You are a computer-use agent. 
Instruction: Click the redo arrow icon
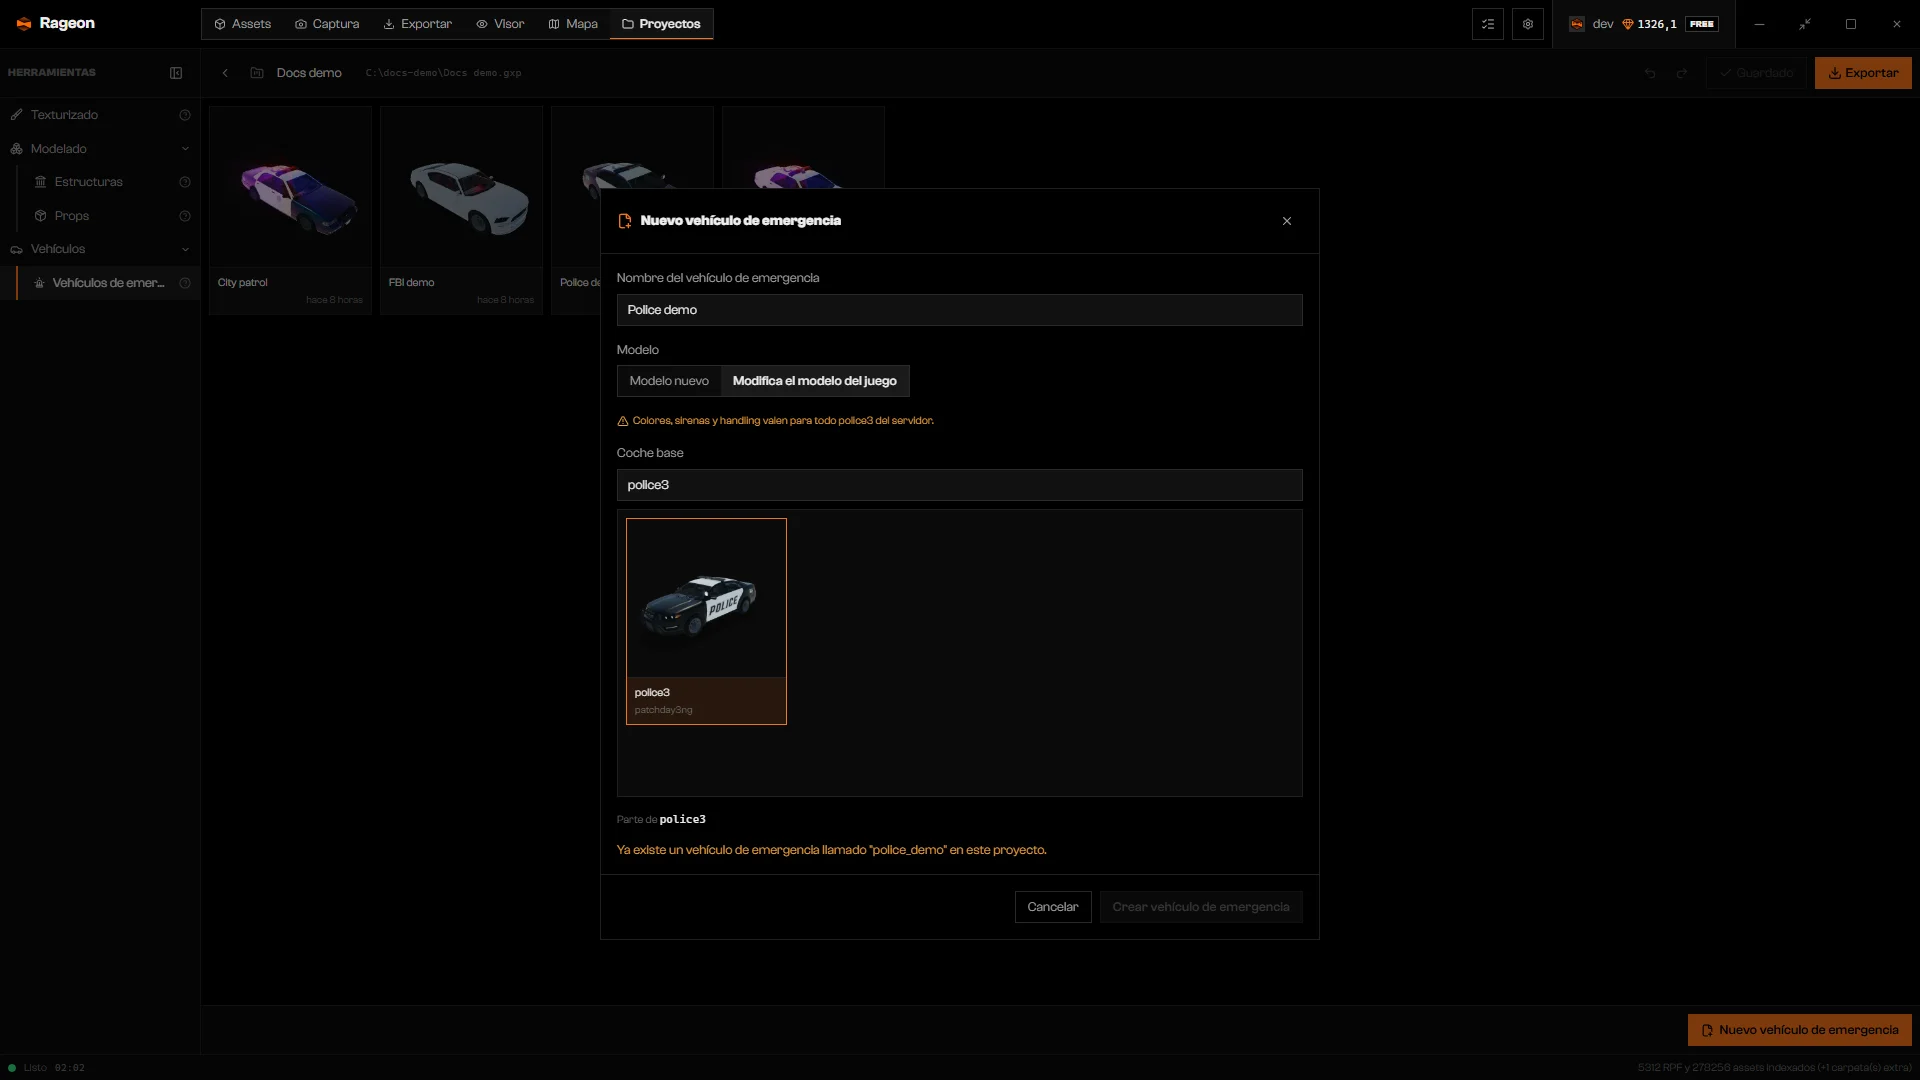[1682, 73]
